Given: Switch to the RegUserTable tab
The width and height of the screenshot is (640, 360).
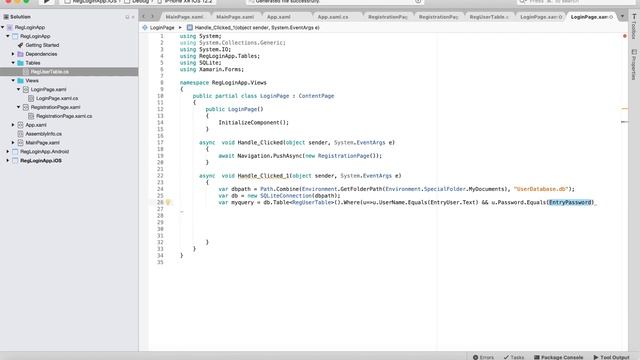Looking at the screenshot, I should [489, 17].
